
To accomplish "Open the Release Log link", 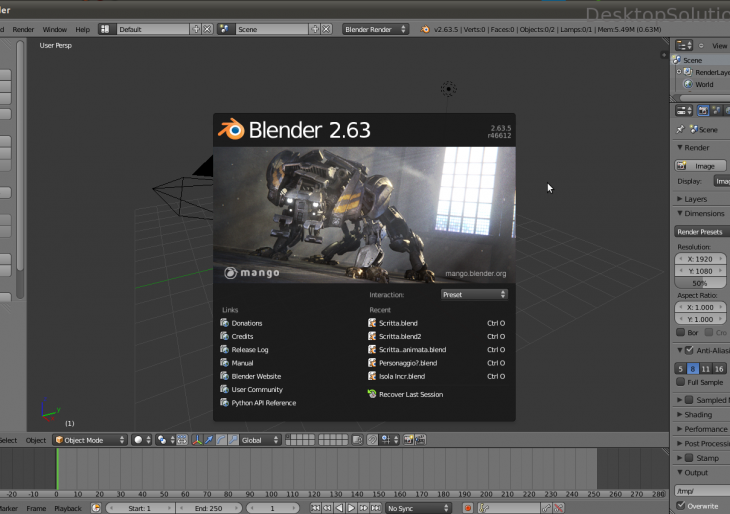I will [249, 350].
